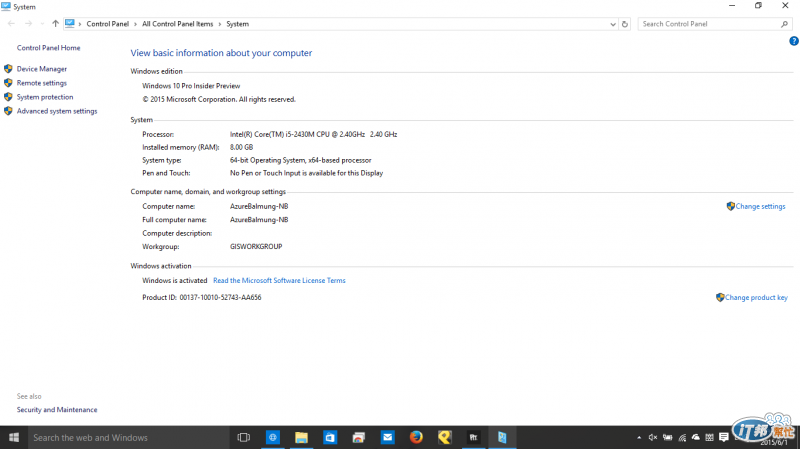Open Device Manager from the sidebar
This screenshot has width=800, height=449.
(x=42, y=69)
